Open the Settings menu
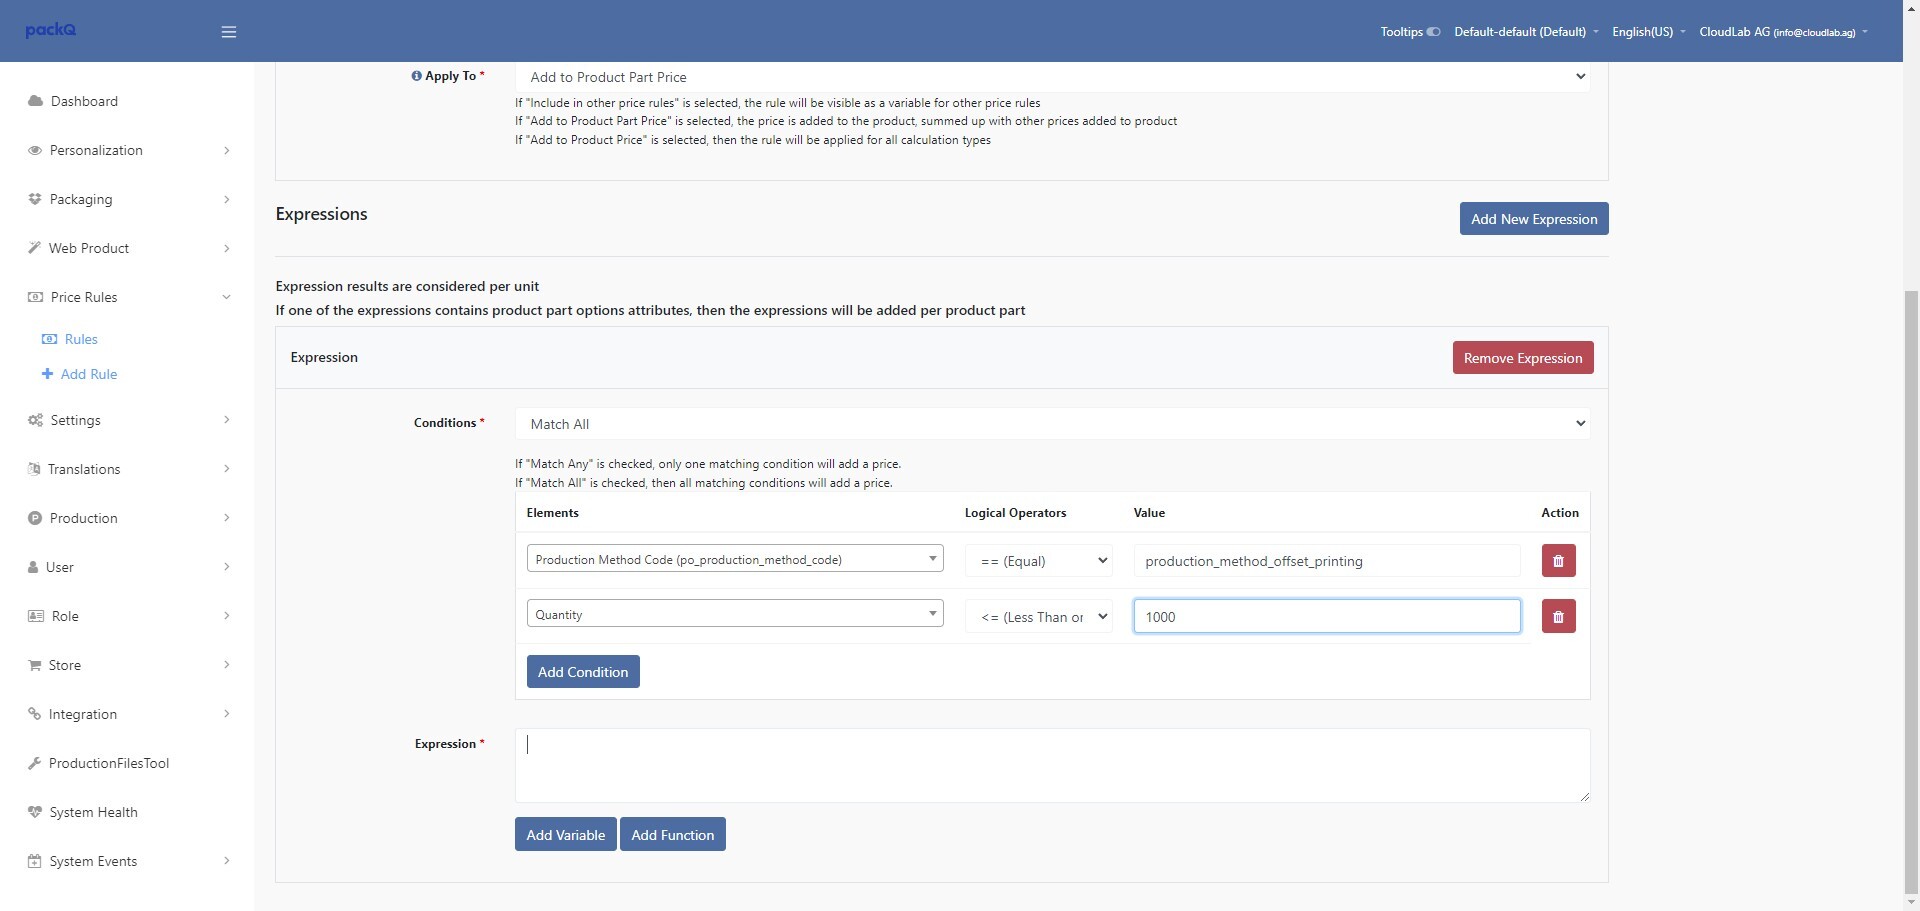1920x911 pixels. pos(75,420)
